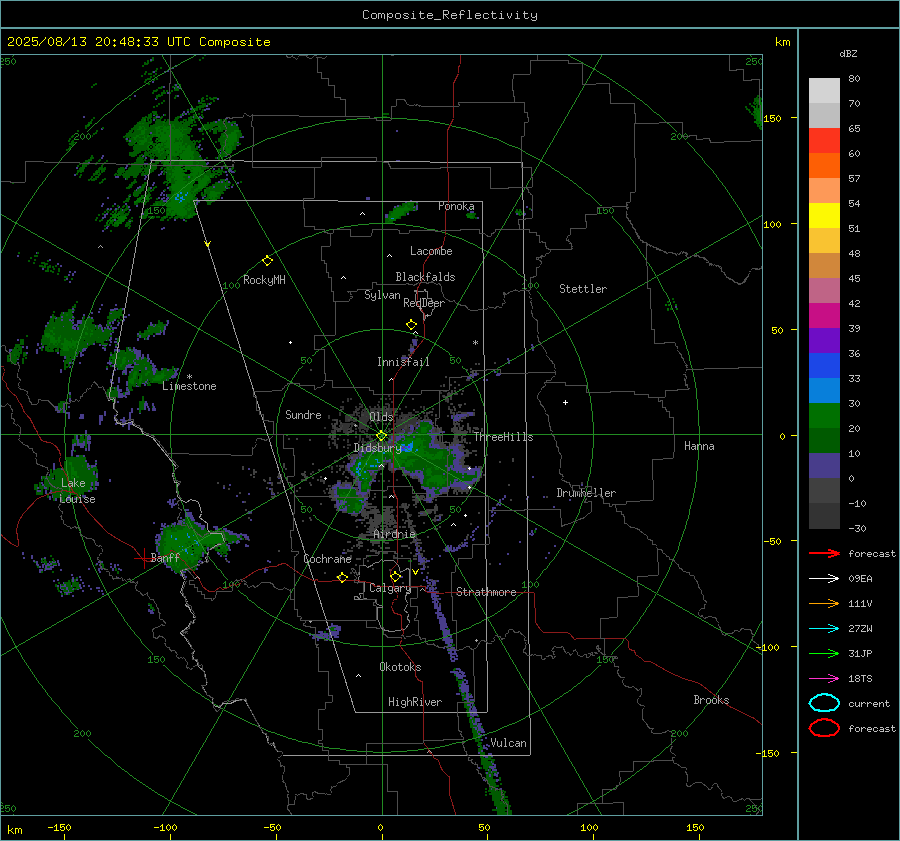900x841 pixels.
Task: Click the Banff label
Action: pos(165,557)
